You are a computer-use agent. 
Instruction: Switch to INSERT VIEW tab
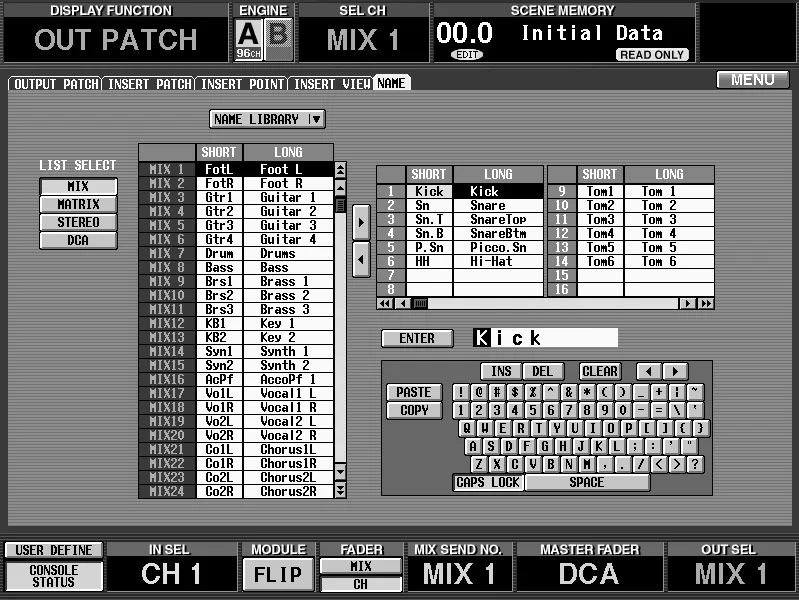point(331,84)
